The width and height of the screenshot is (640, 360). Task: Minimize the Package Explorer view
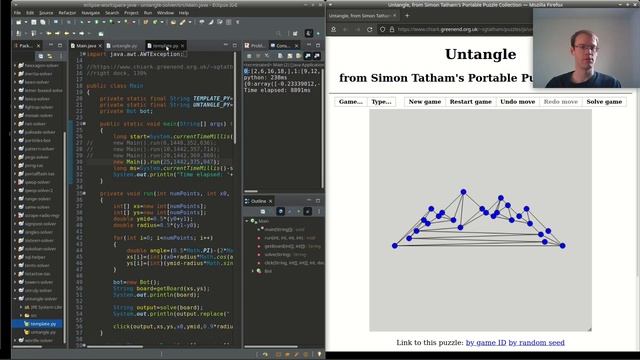coord(51,45)
